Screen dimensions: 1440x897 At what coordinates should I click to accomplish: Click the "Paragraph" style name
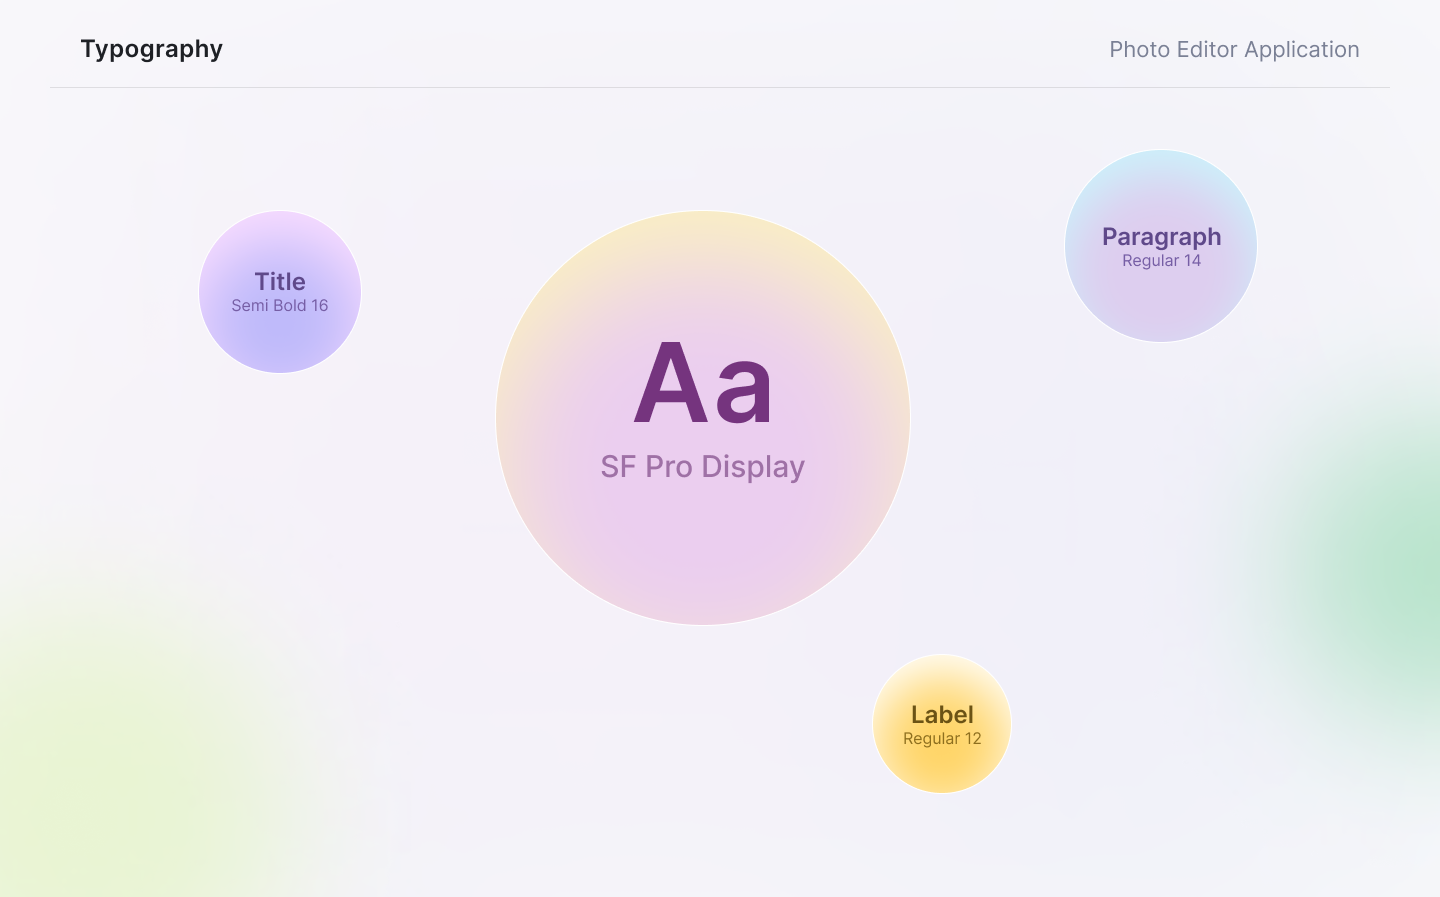(1161, 237)
